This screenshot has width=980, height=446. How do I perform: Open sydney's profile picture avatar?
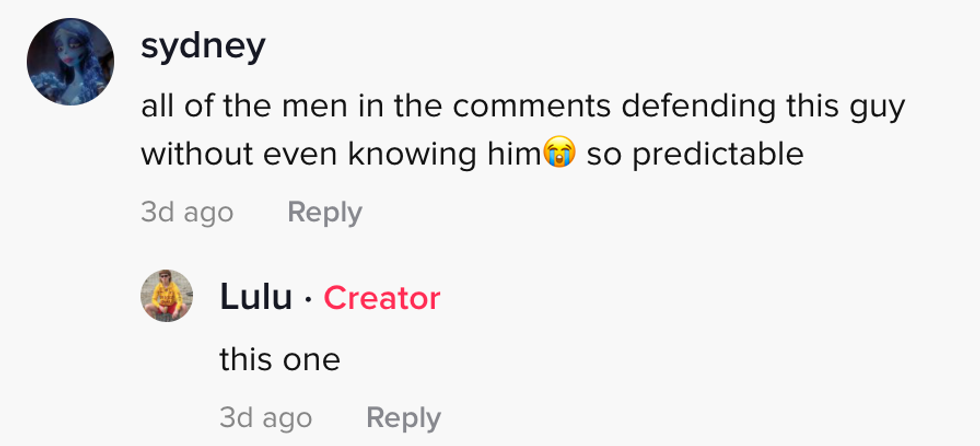pyautogui.click(x=68, y=63)
